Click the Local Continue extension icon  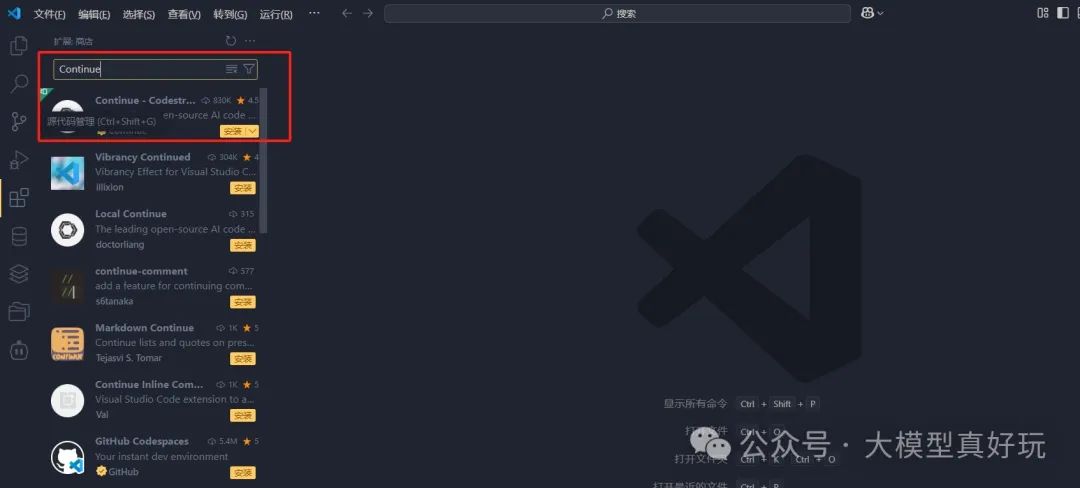click(x=68, y=230)
